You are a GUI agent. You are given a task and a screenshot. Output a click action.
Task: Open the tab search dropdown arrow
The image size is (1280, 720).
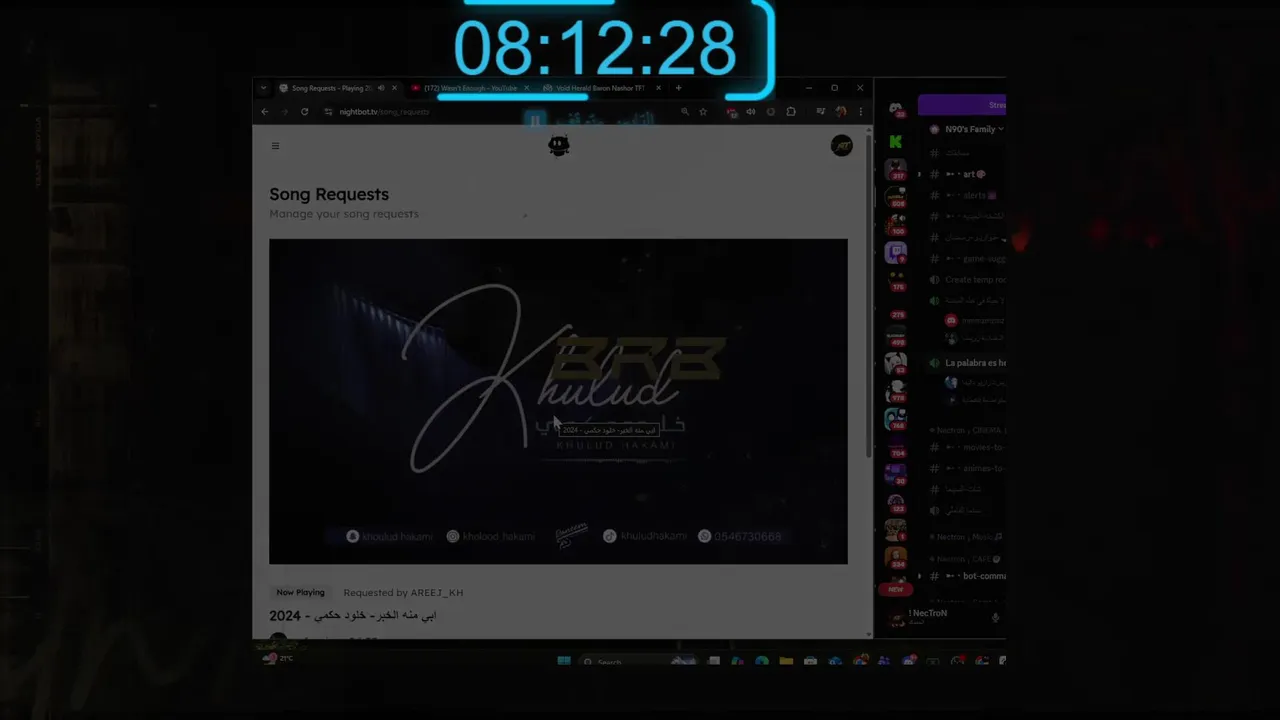pos(263,88)
